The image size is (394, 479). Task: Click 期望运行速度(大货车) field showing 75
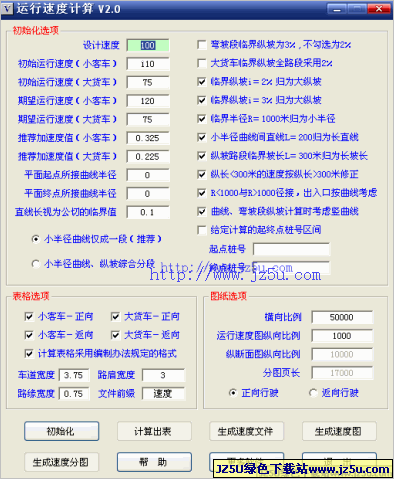[x=148, y=119]
